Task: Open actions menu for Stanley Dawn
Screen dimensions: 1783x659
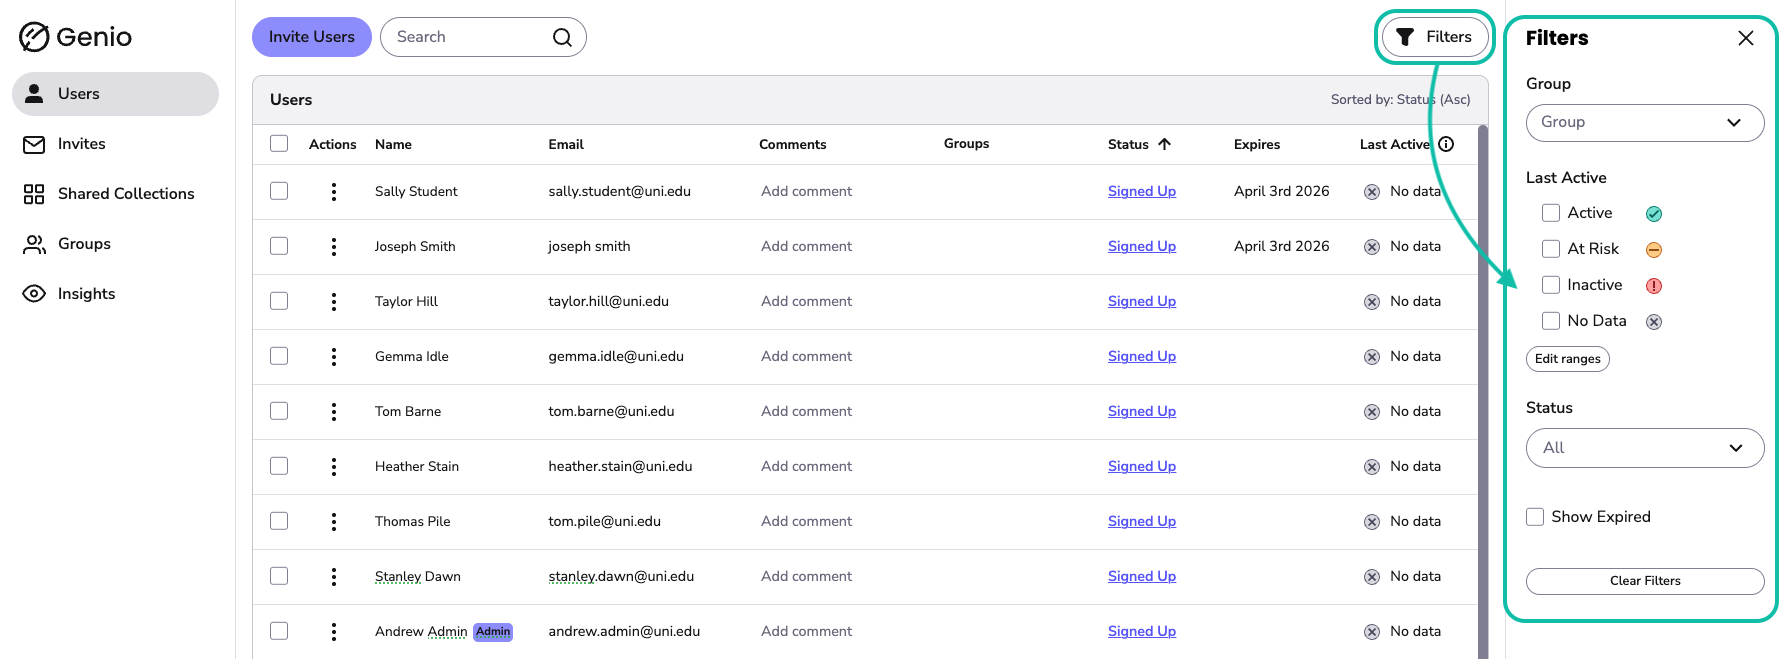Action: coord(333,577)
